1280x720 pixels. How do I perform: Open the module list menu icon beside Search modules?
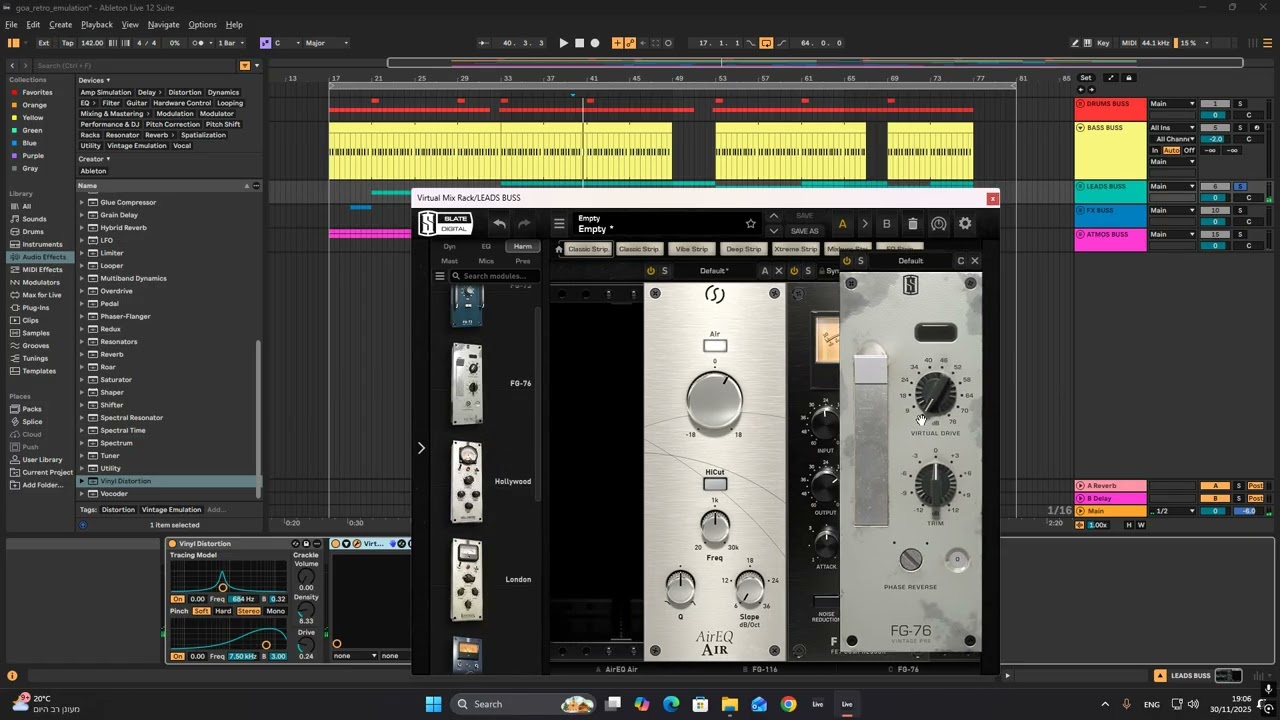point(439,276)
